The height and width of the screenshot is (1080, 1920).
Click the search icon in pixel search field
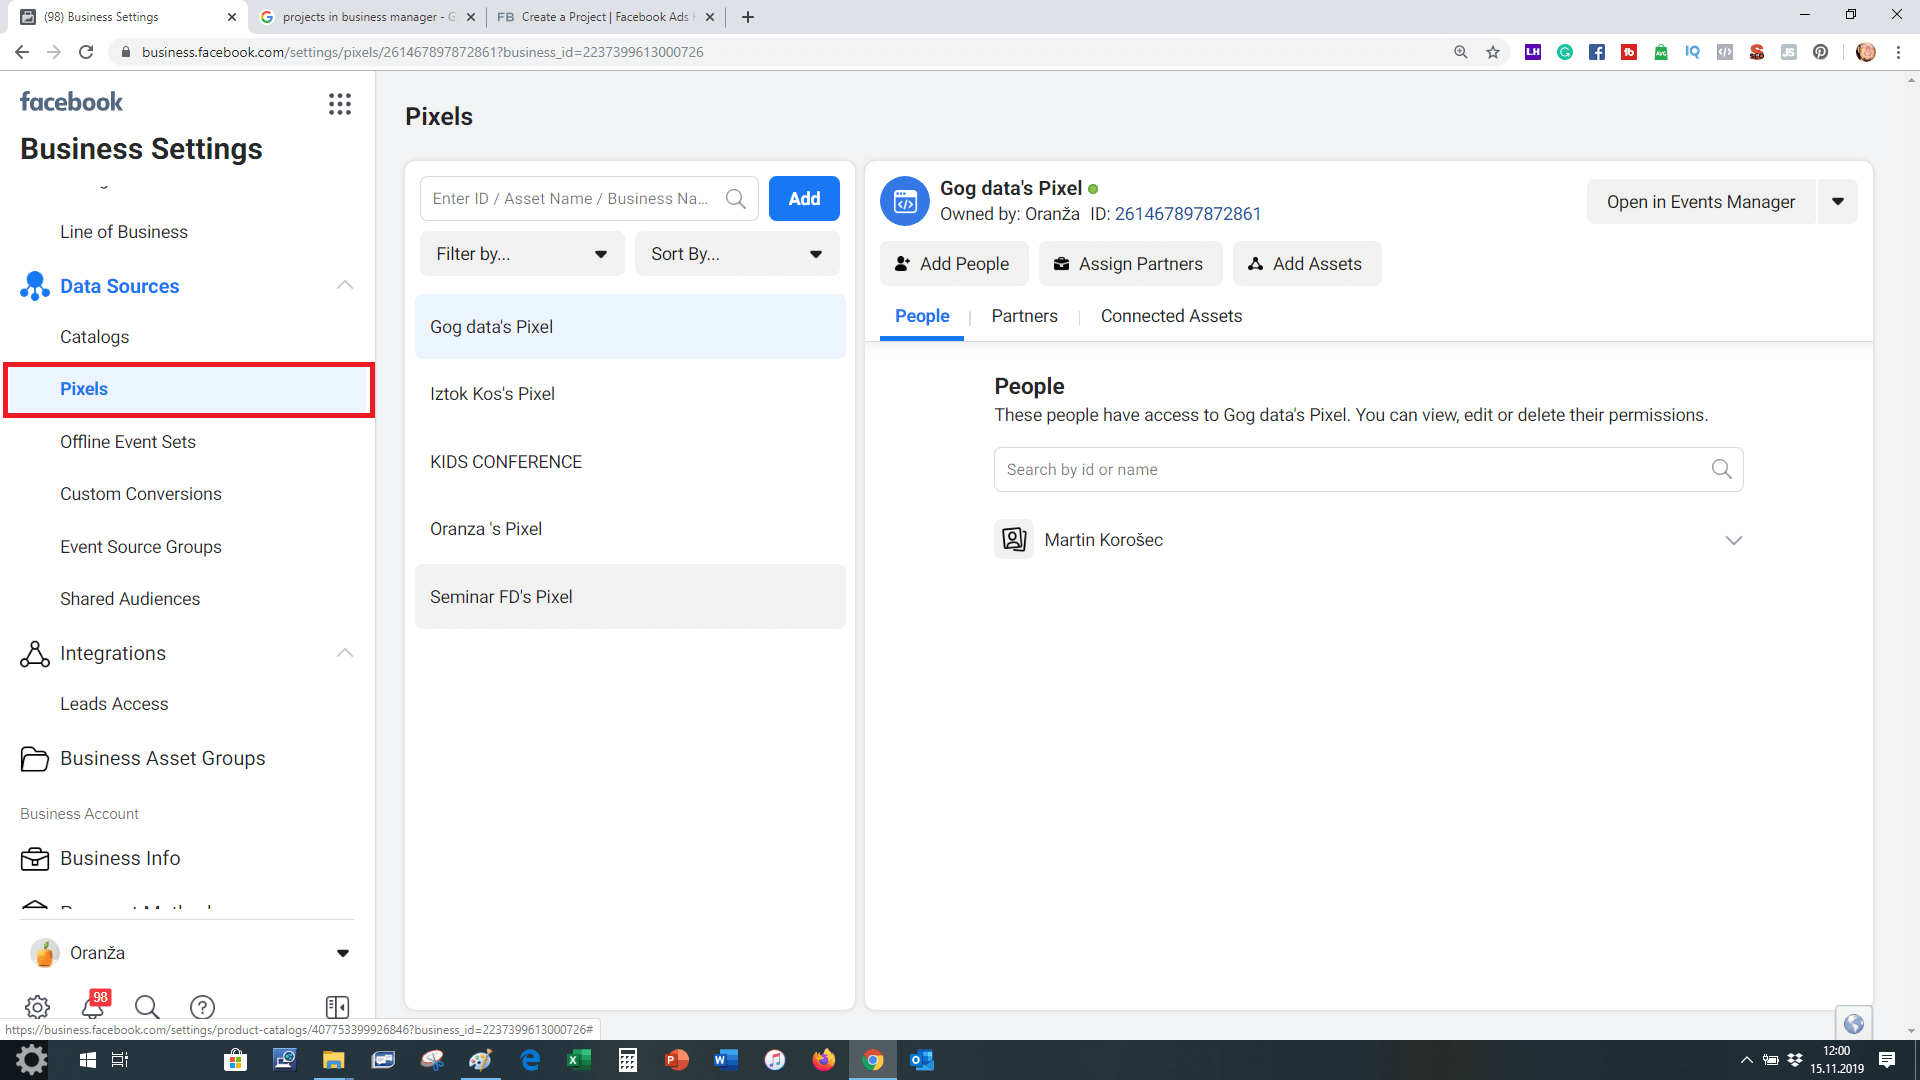736,199
